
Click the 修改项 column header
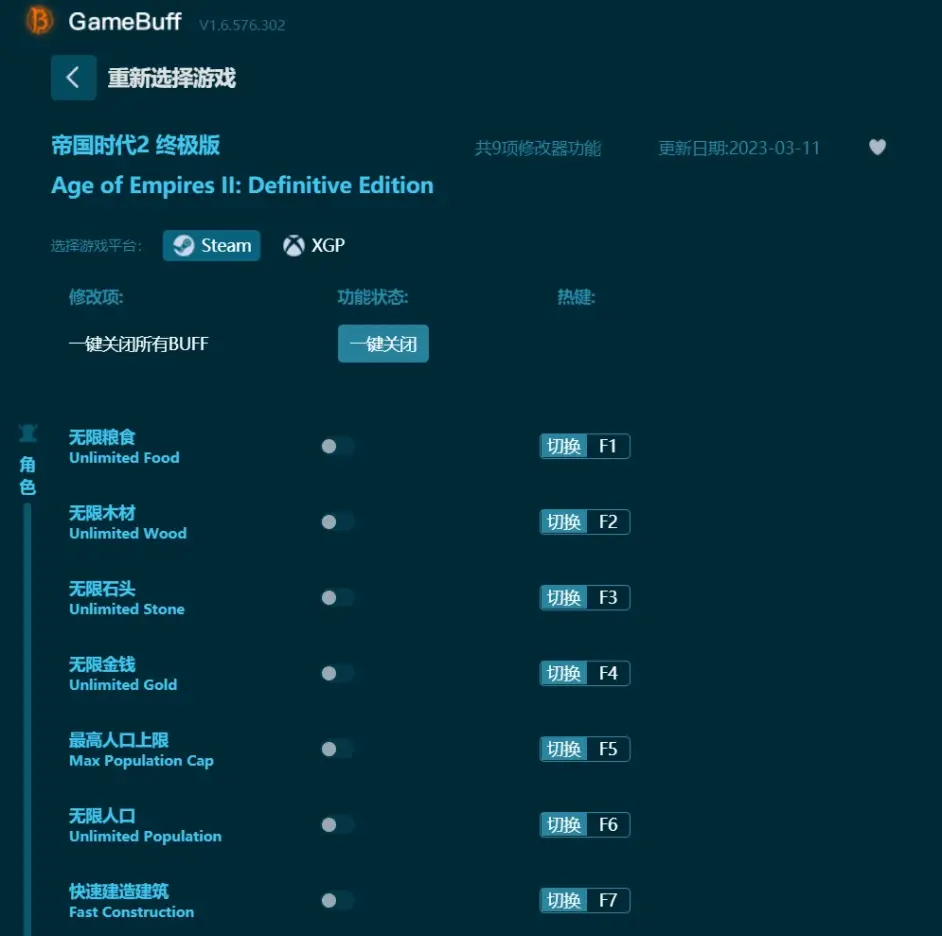click(x=96, y=297)
